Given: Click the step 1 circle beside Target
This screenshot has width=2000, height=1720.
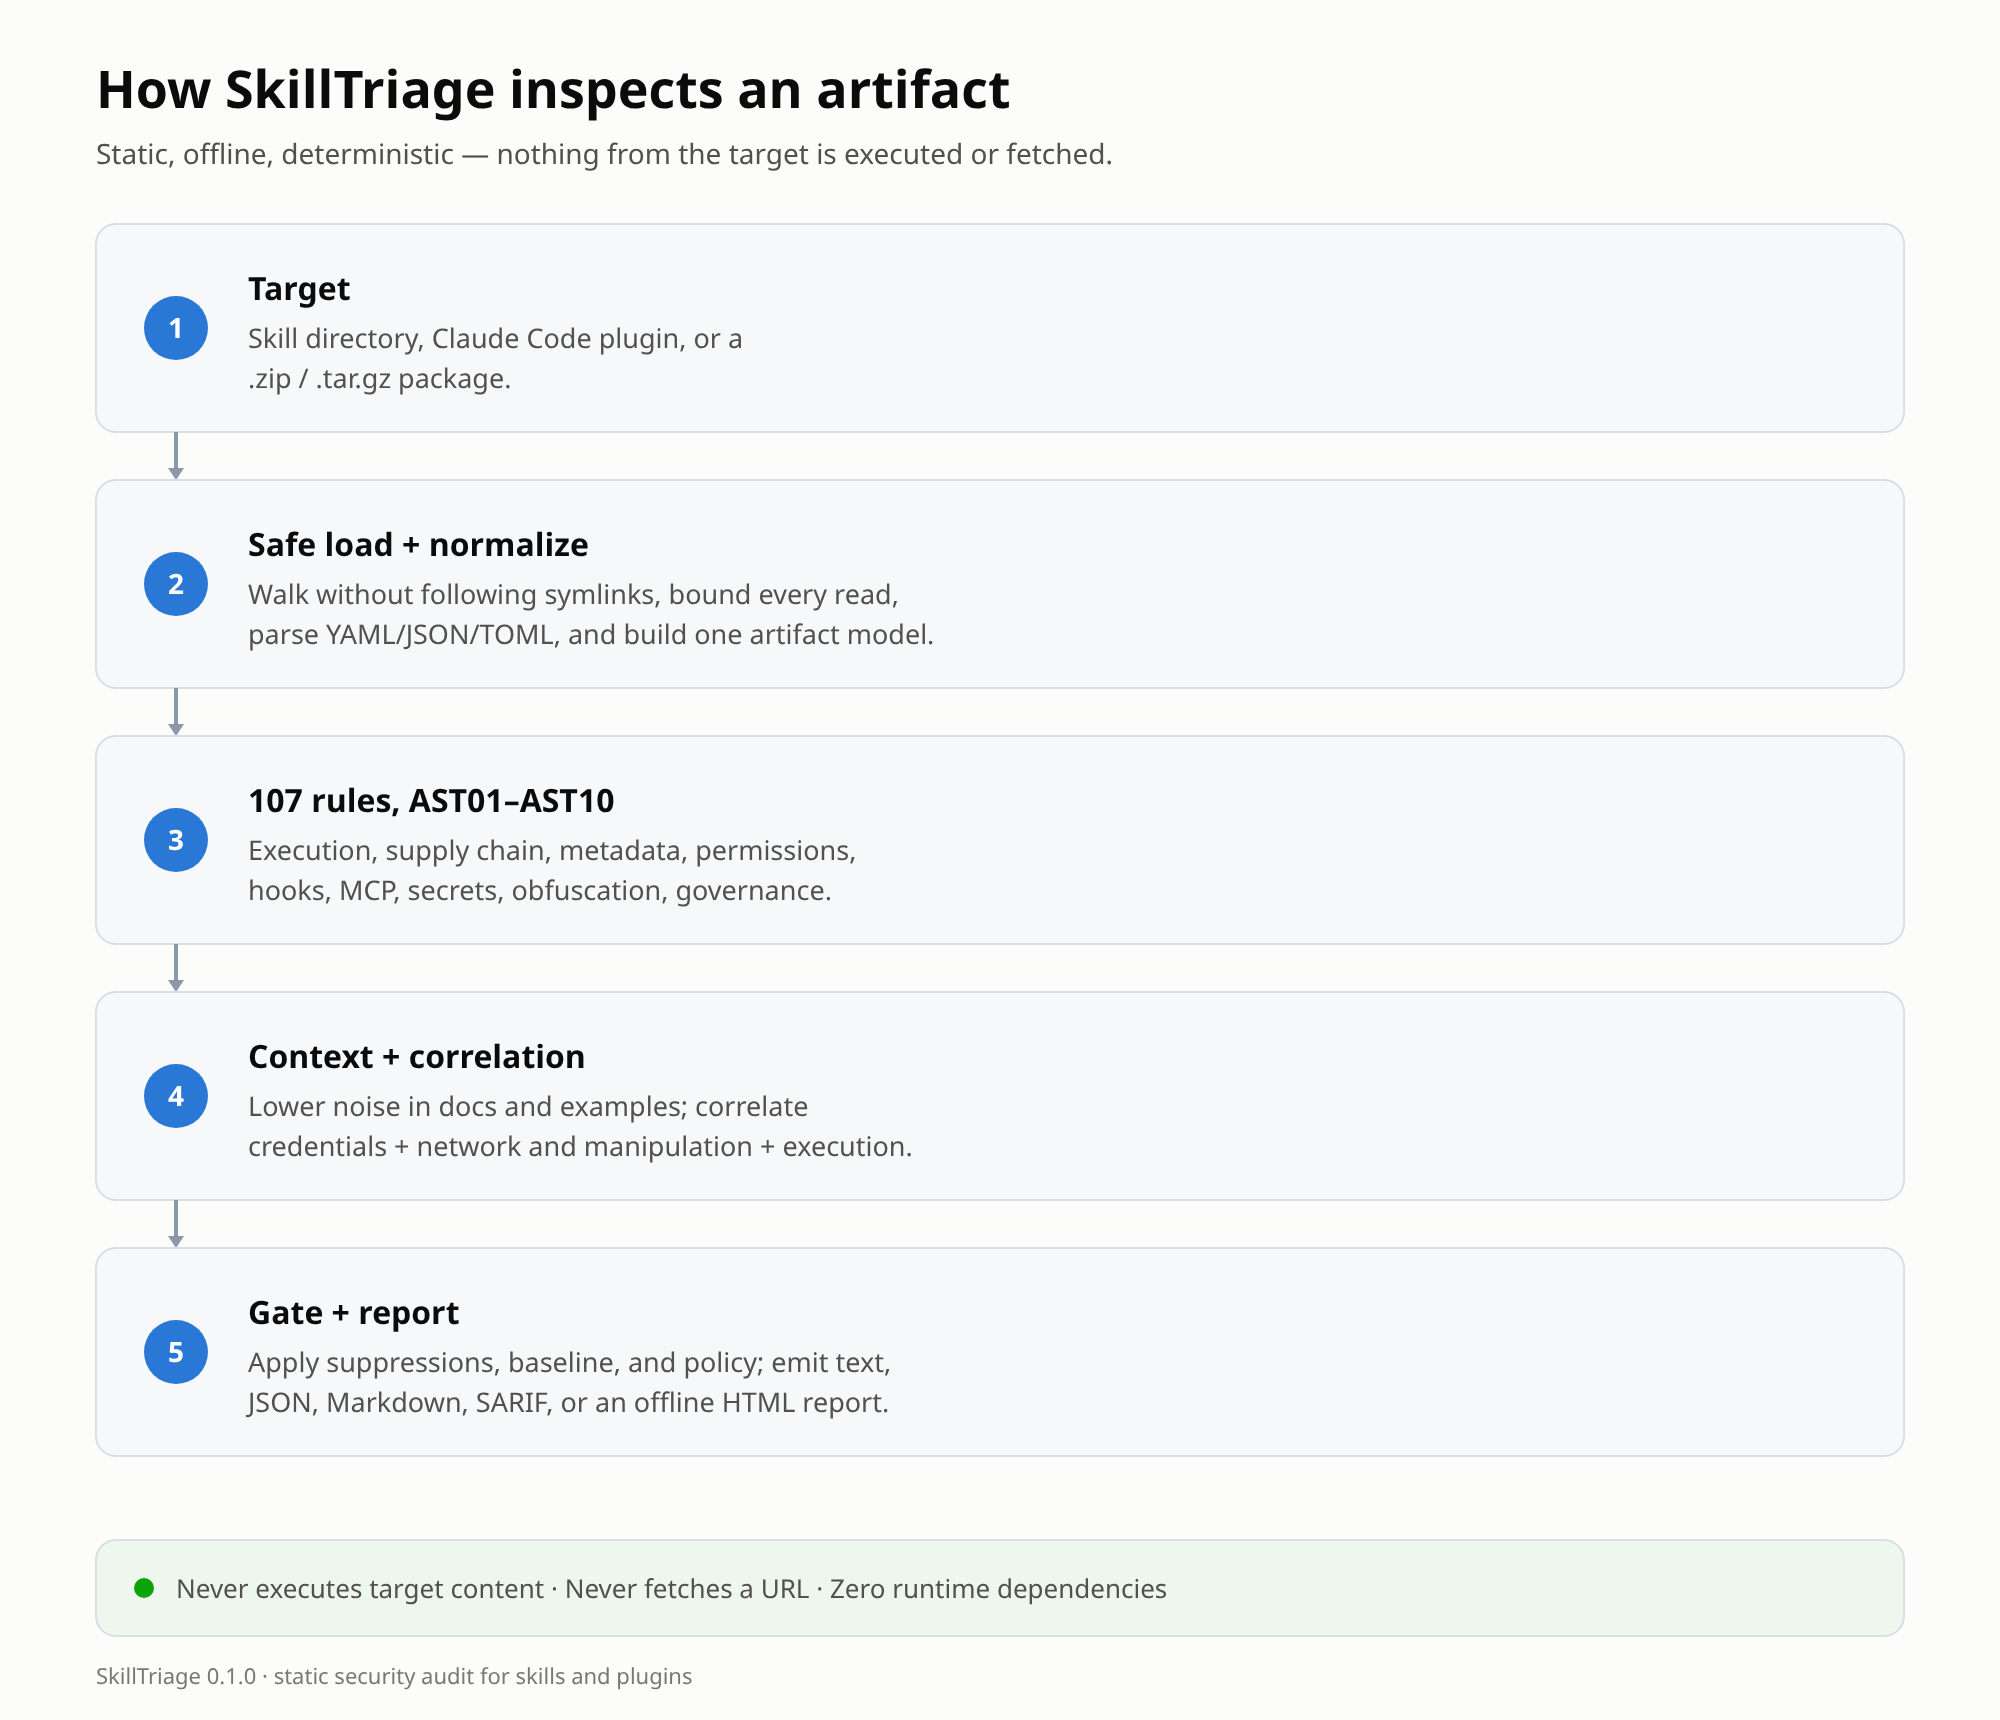Looking at the screenshot, I should tap(176, 328).
